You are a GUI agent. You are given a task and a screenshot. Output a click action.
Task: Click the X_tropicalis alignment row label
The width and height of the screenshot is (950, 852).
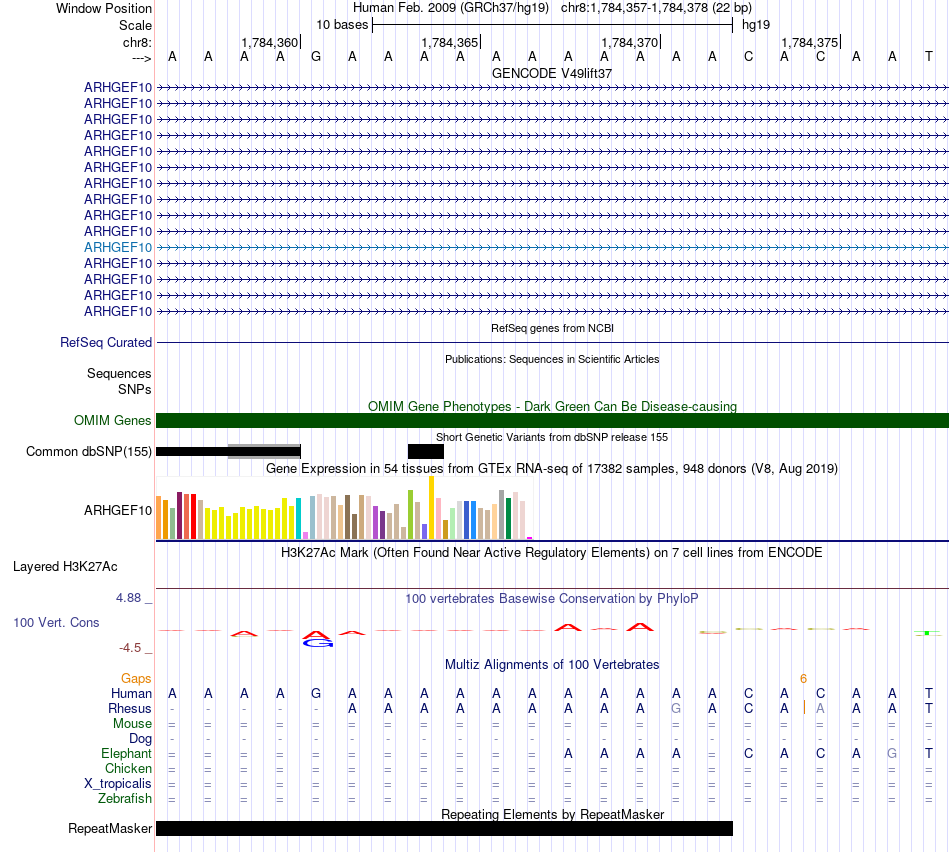[x=118, y=784]
